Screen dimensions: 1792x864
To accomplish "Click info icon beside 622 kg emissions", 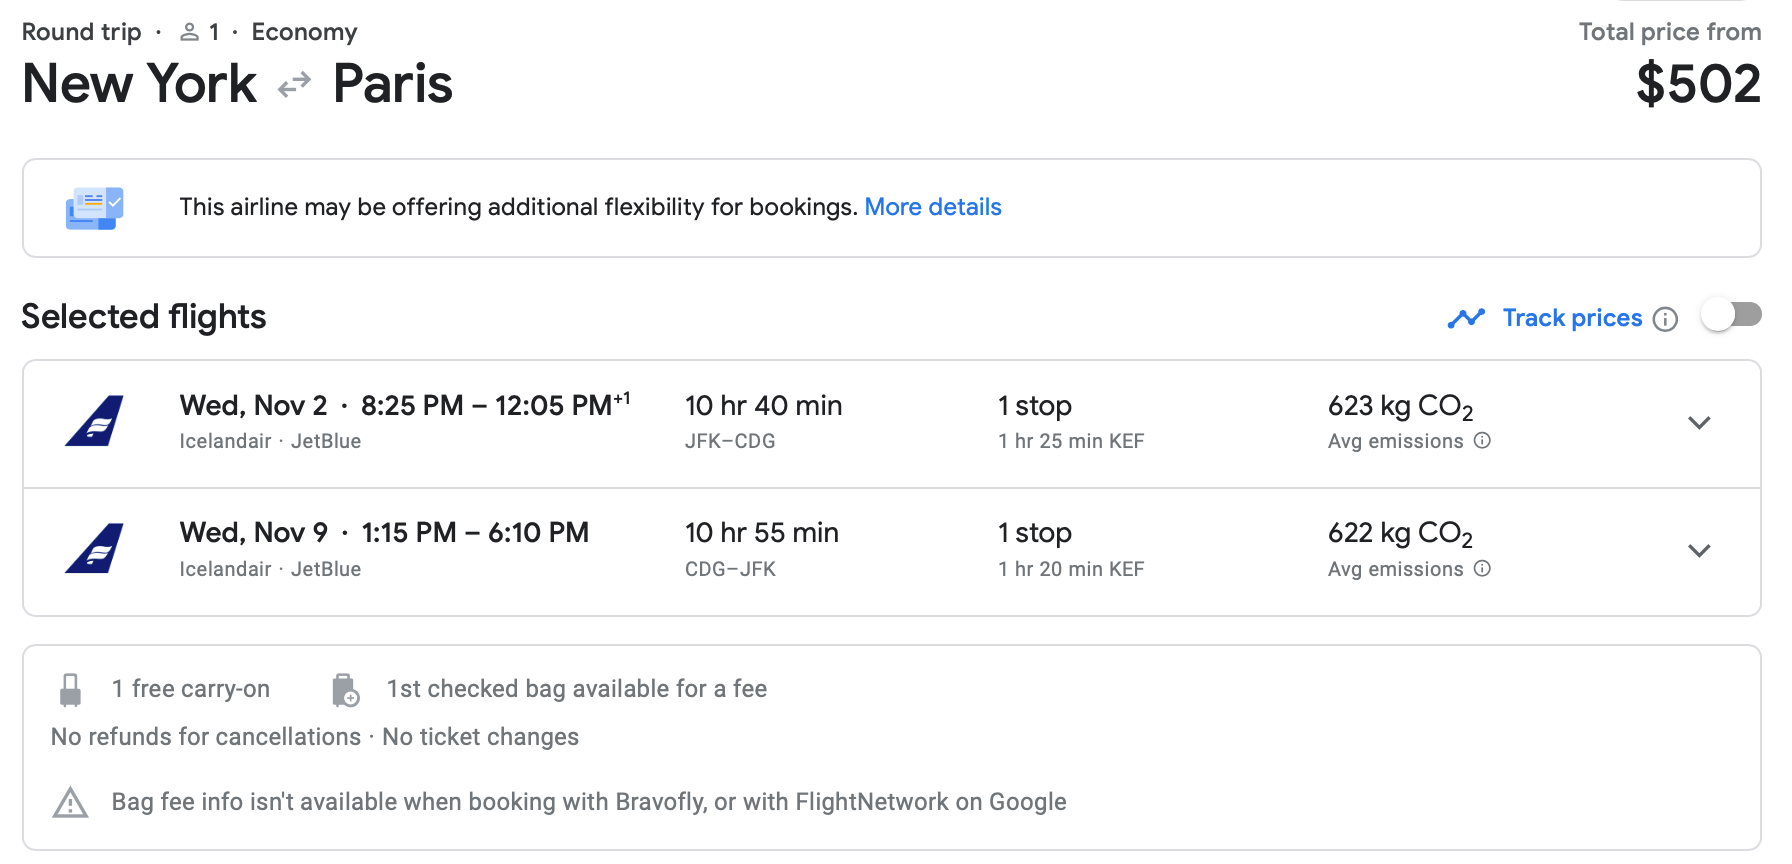I will pos(1483,569).
